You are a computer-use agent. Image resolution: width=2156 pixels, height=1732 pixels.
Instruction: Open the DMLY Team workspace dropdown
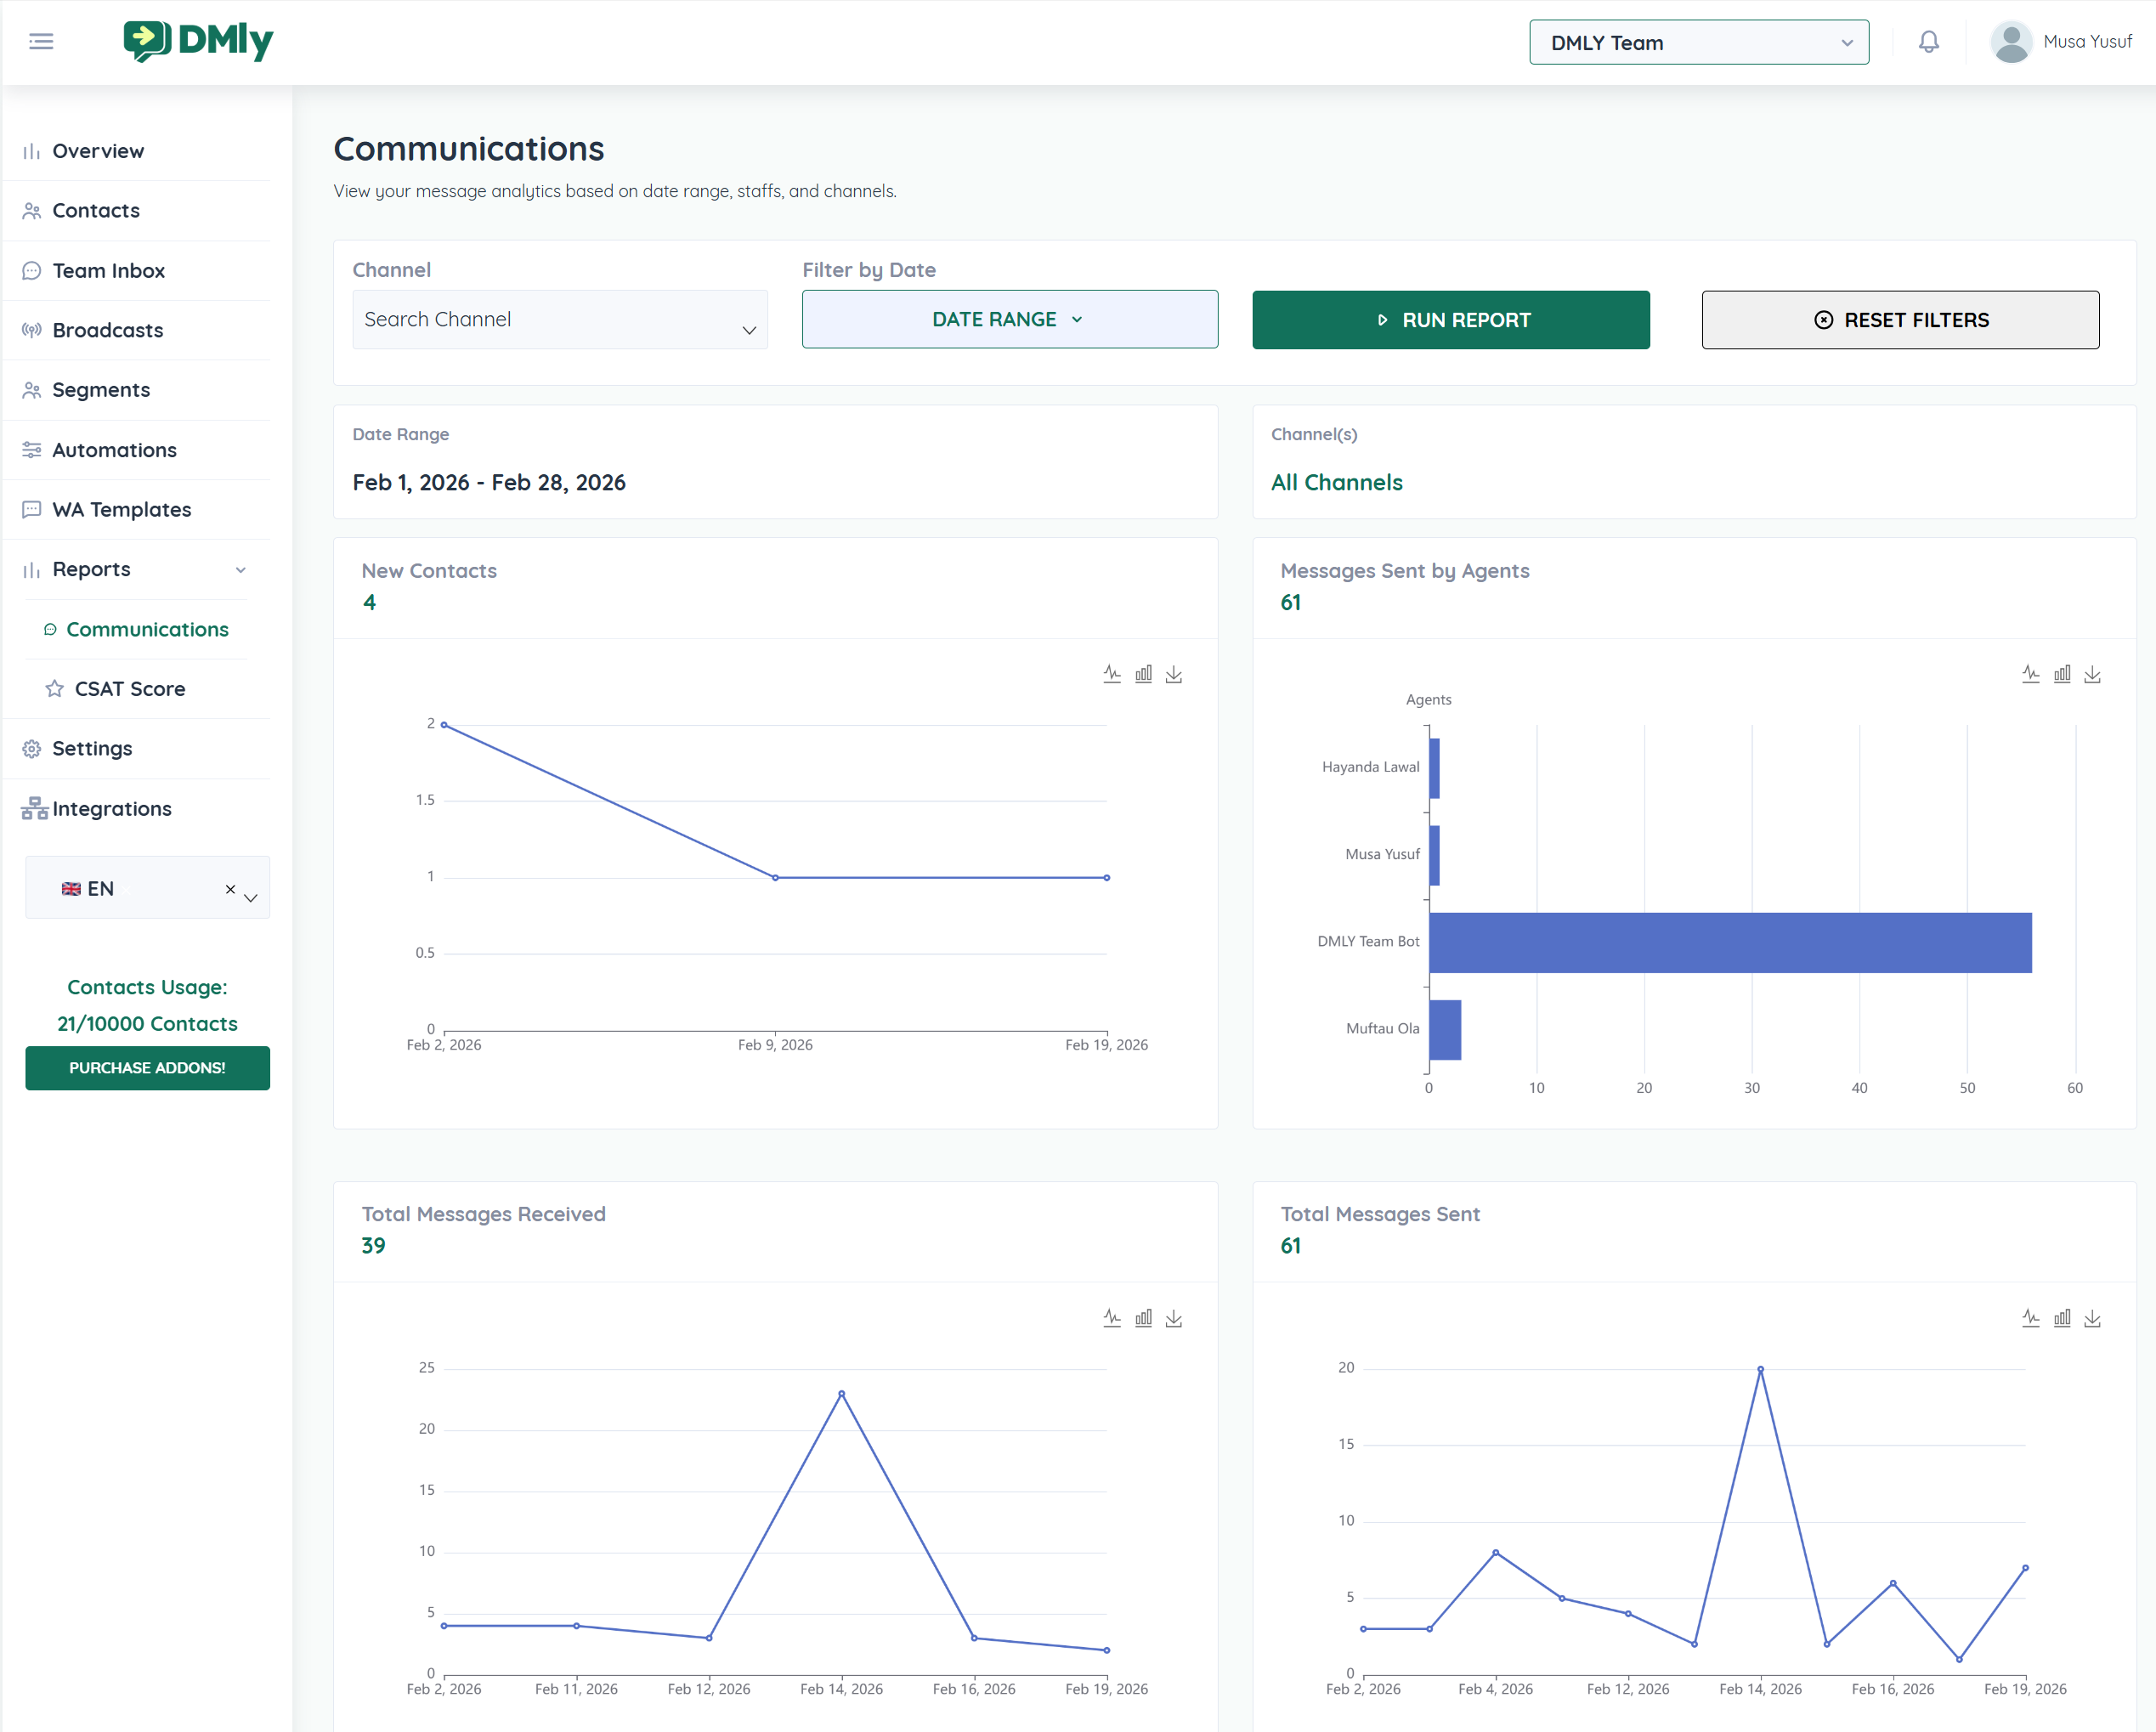(x=1698, y=42)
